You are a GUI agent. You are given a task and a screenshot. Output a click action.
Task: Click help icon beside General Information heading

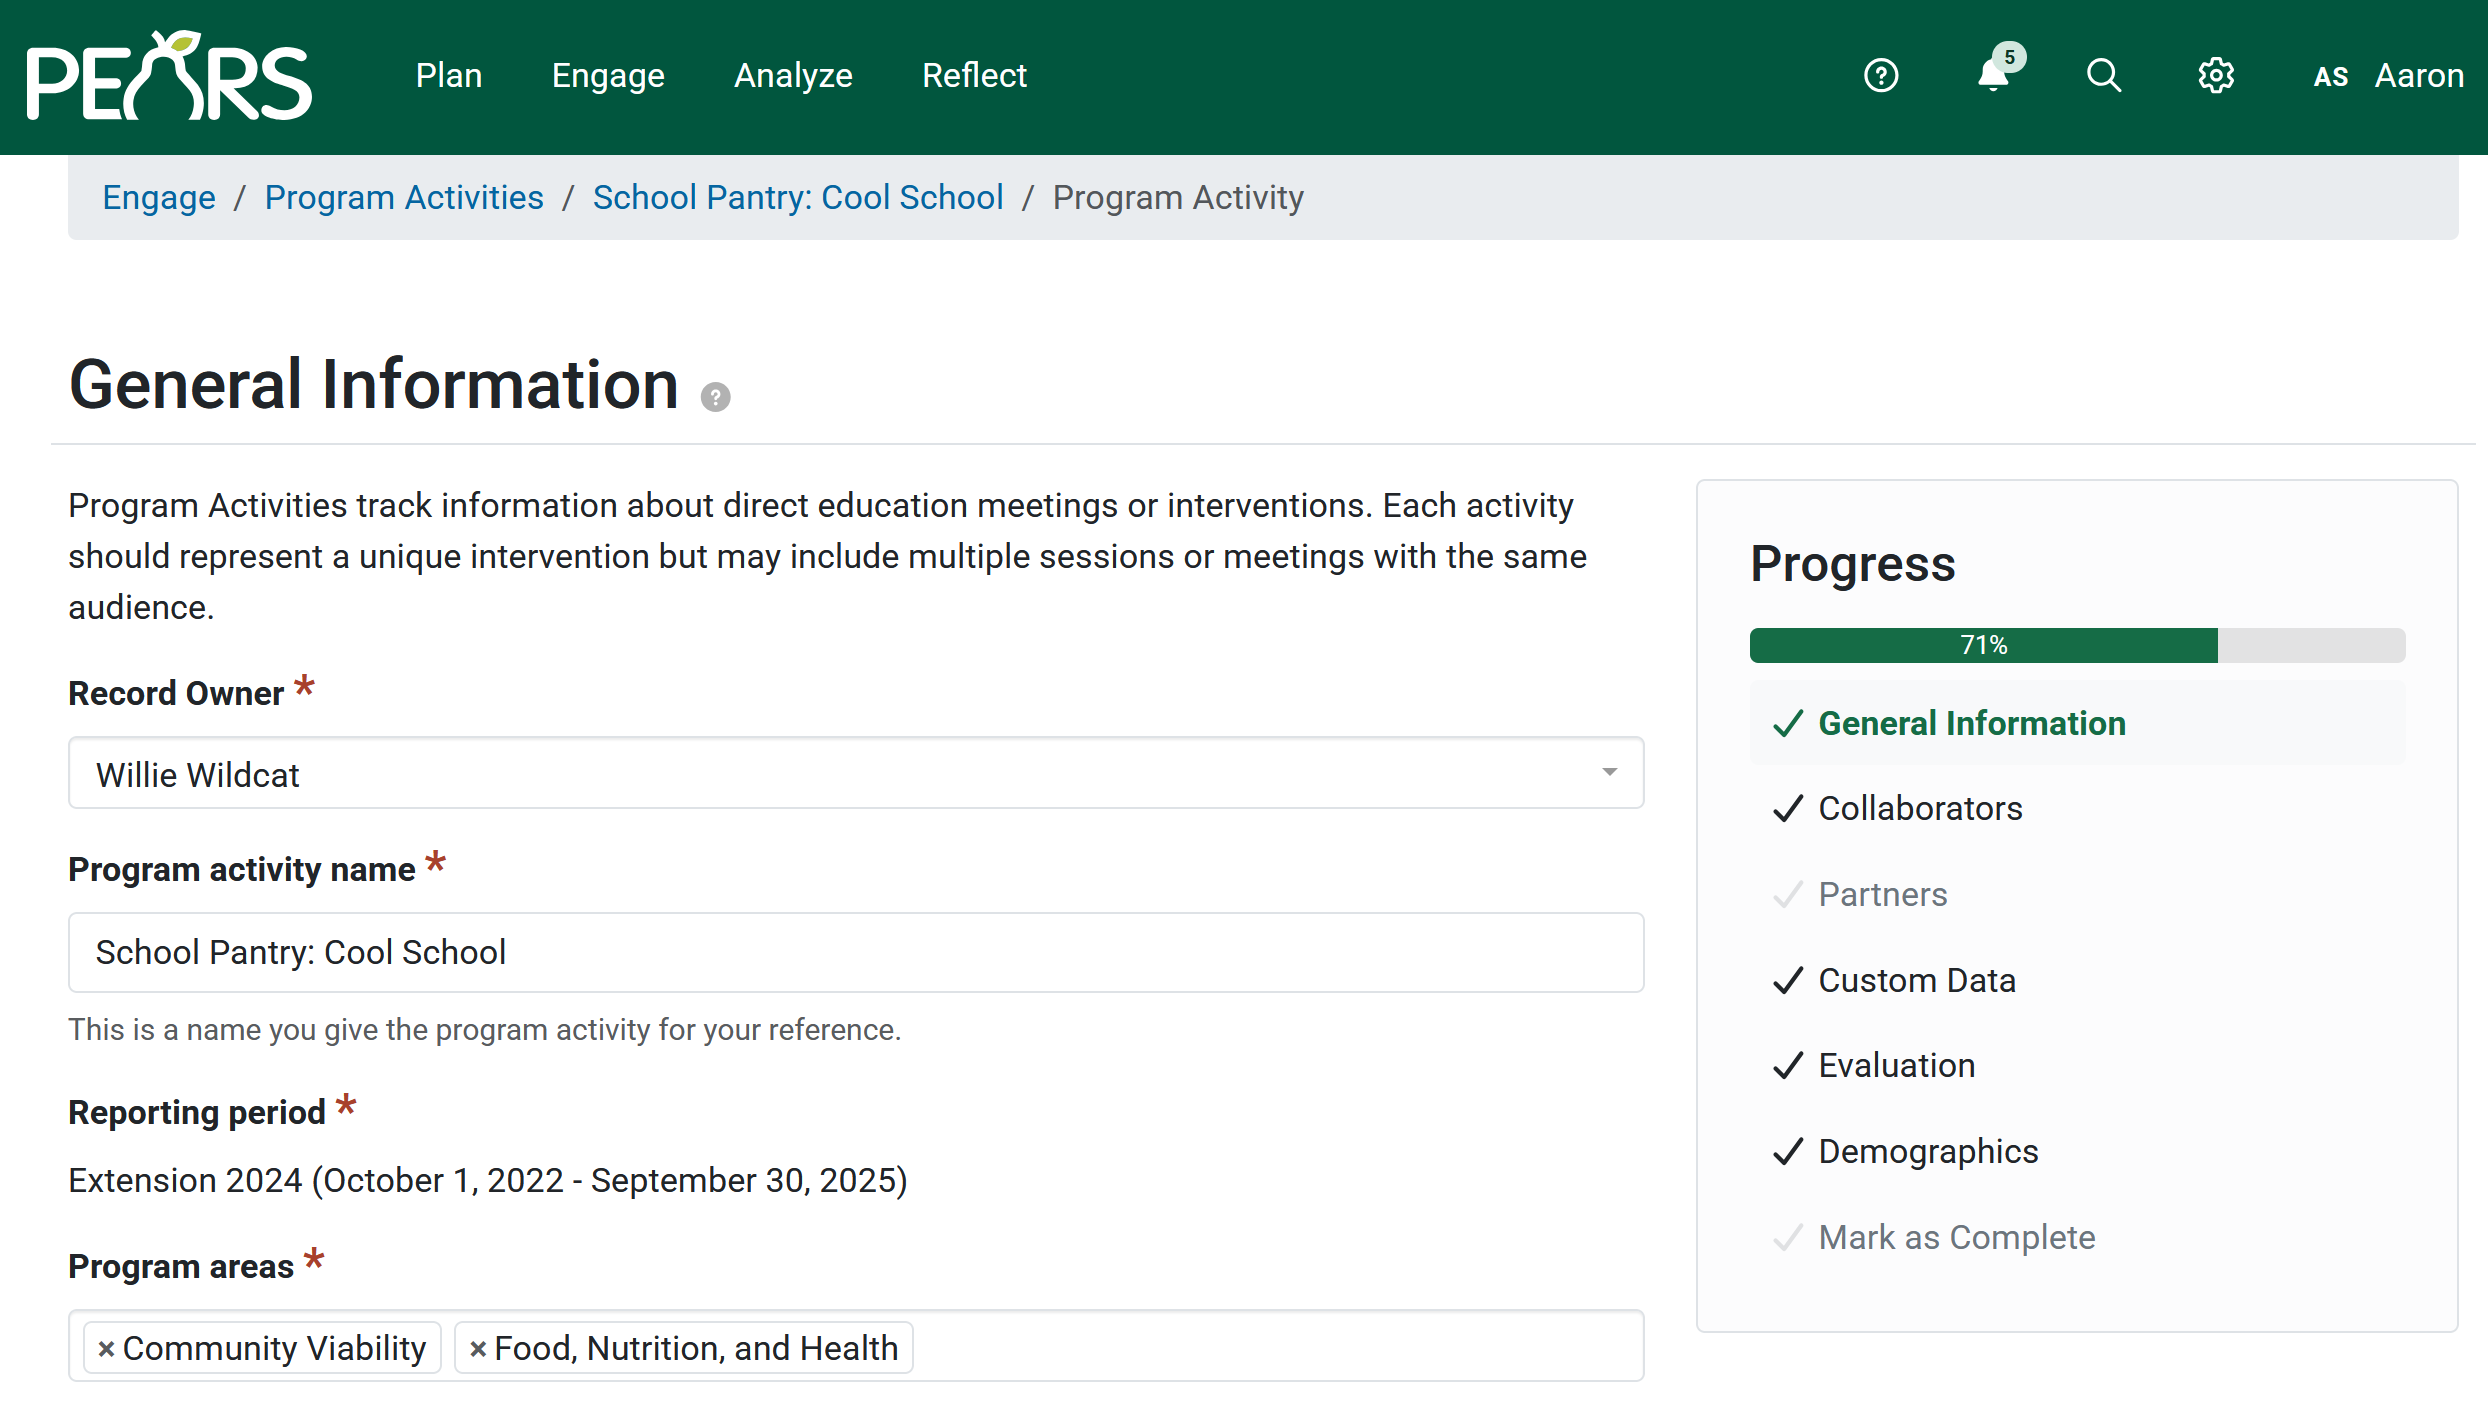(x=715, y=397)
